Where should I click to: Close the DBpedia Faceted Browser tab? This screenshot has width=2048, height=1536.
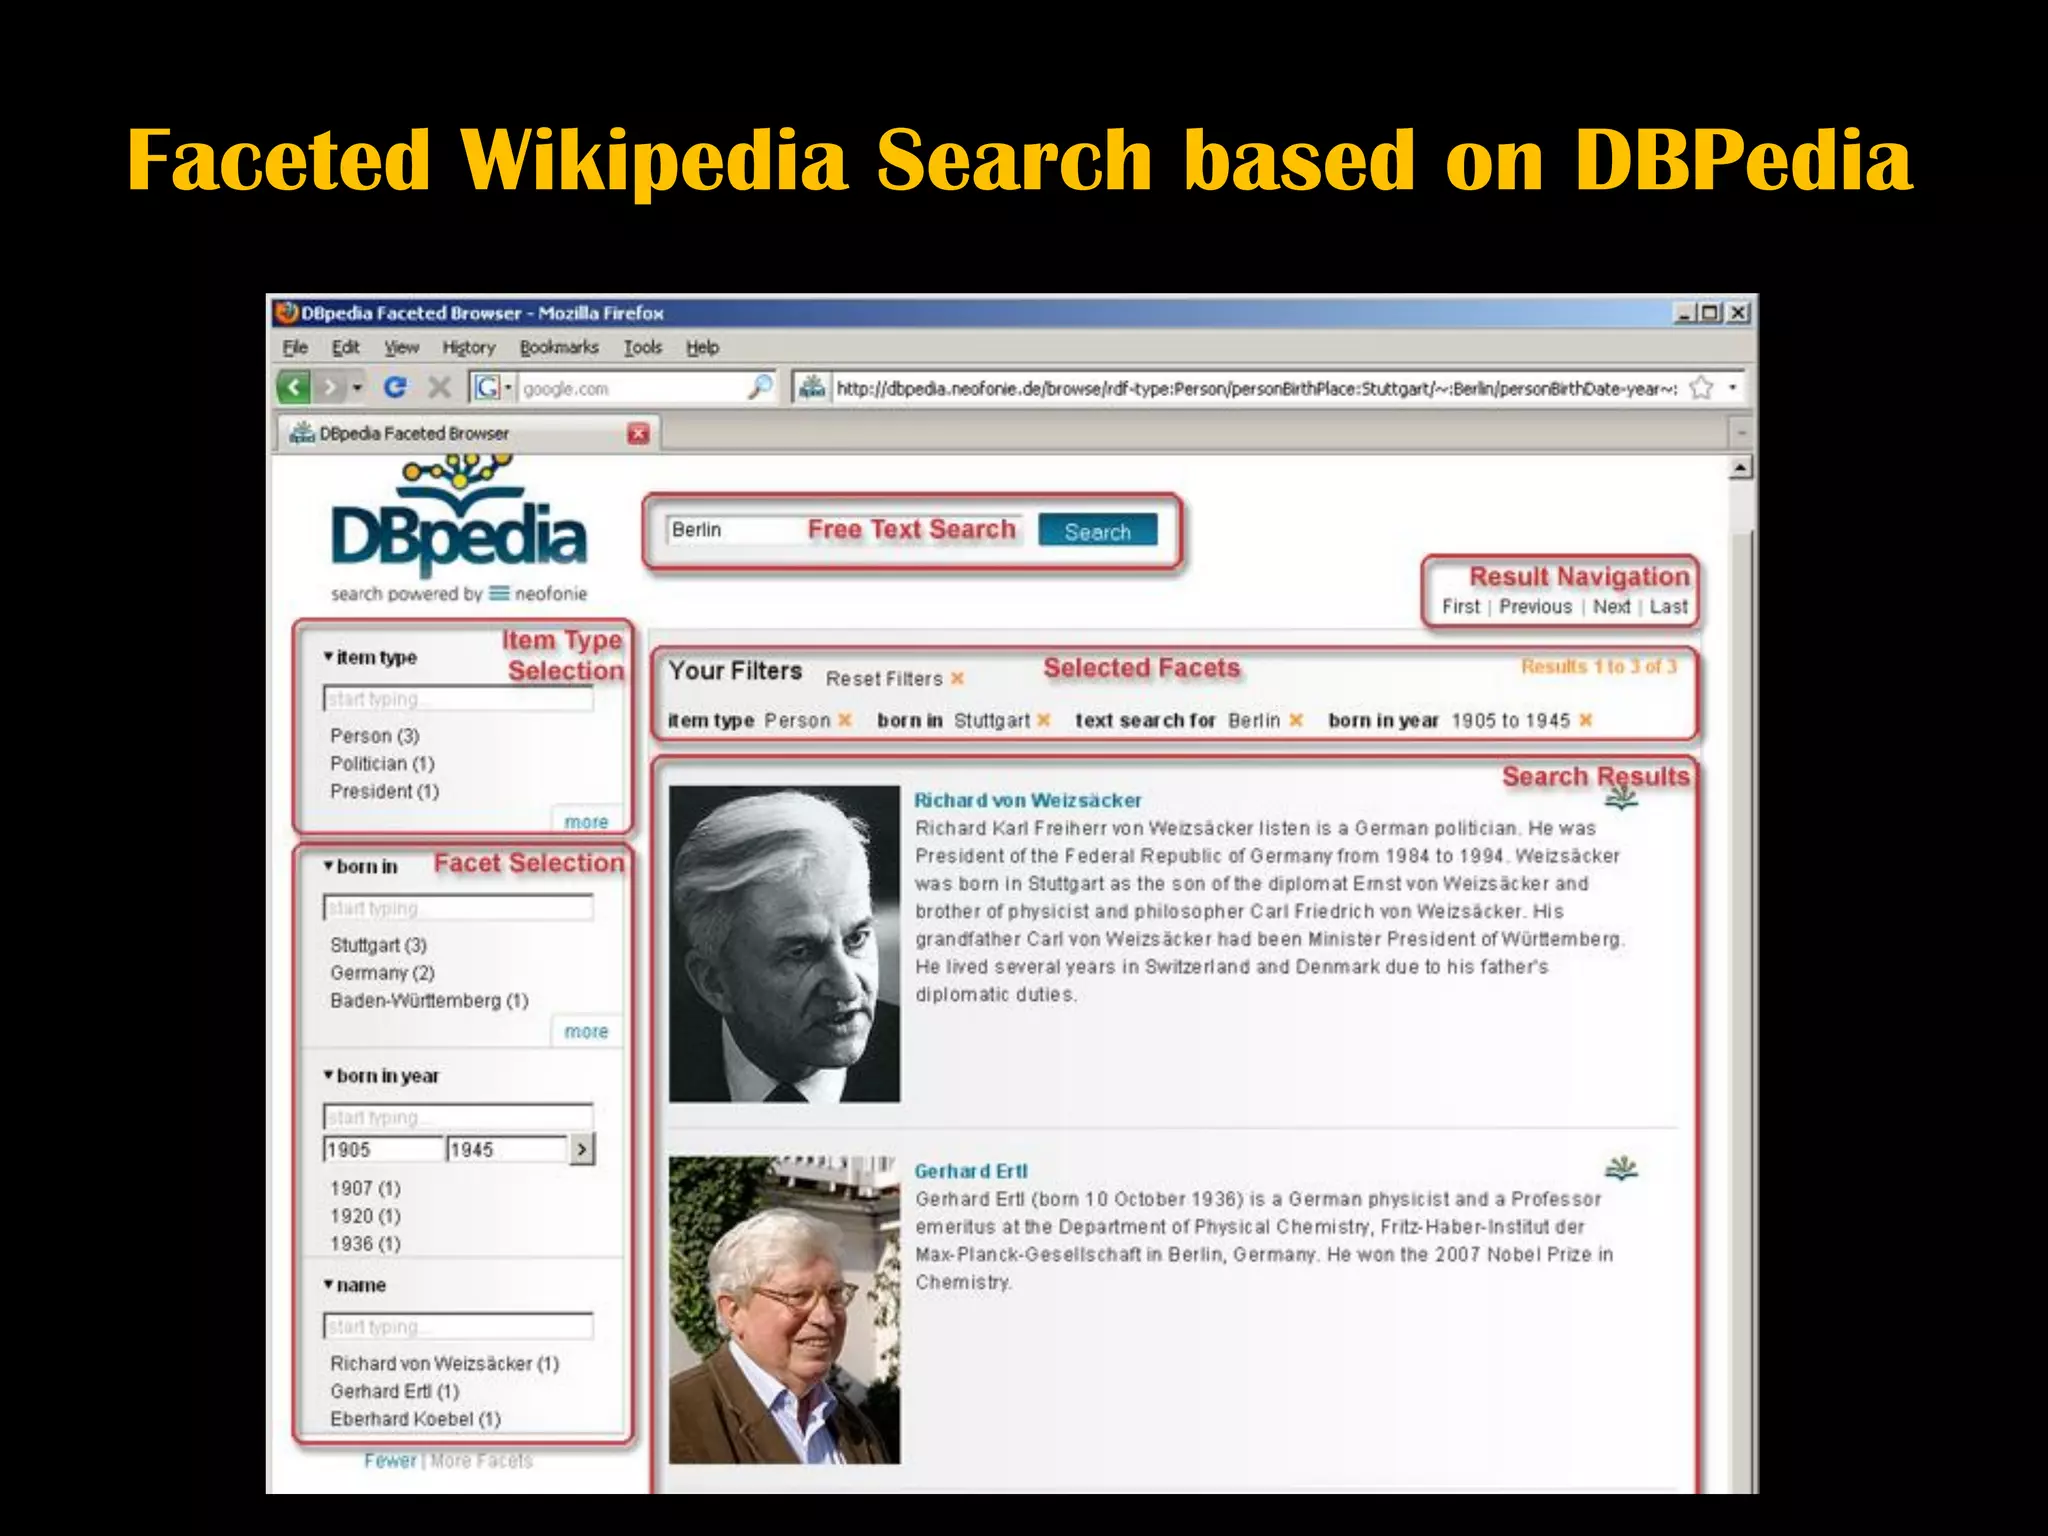pyautogui.click(x=638, y=433)
